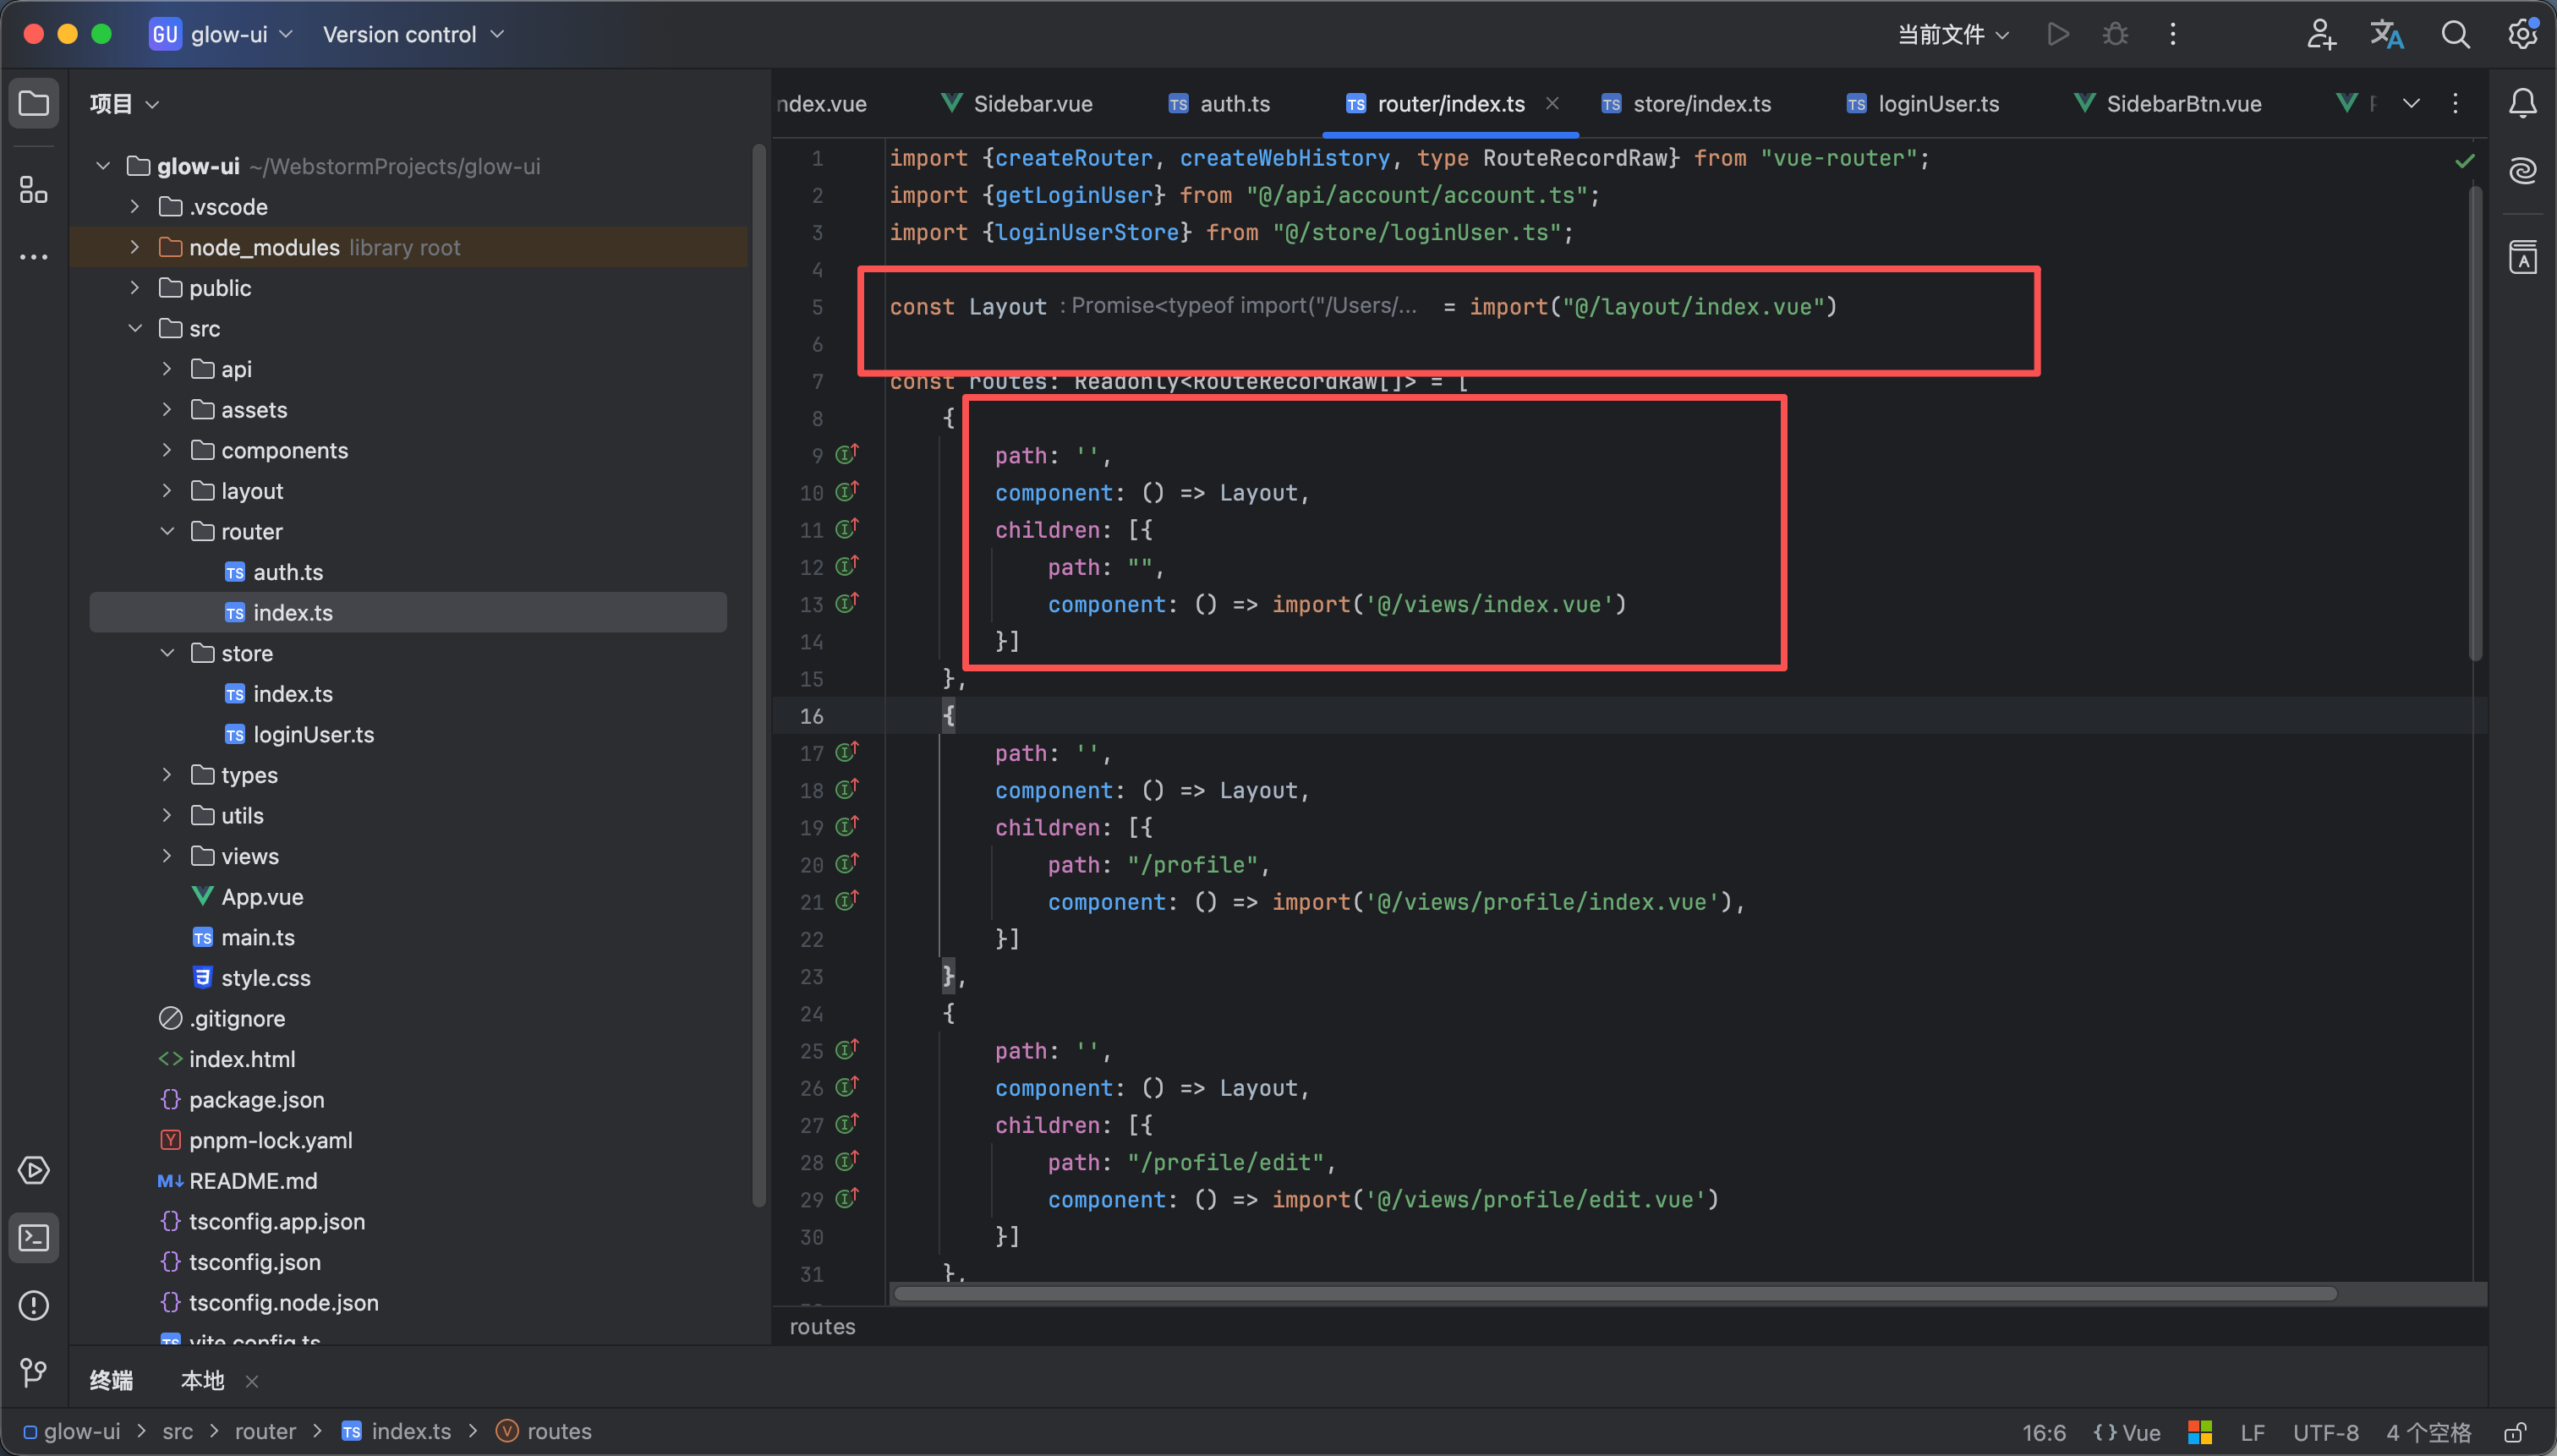Open the Structure tool window icon
Viewport: 2557px width, 1456px height.
coord(33,189)
